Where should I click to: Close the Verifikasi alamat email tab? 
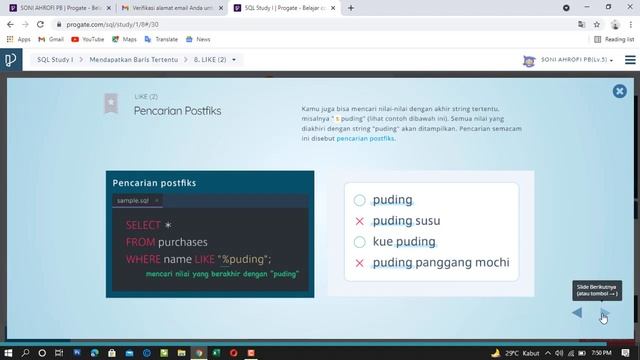tap(221, 8)
